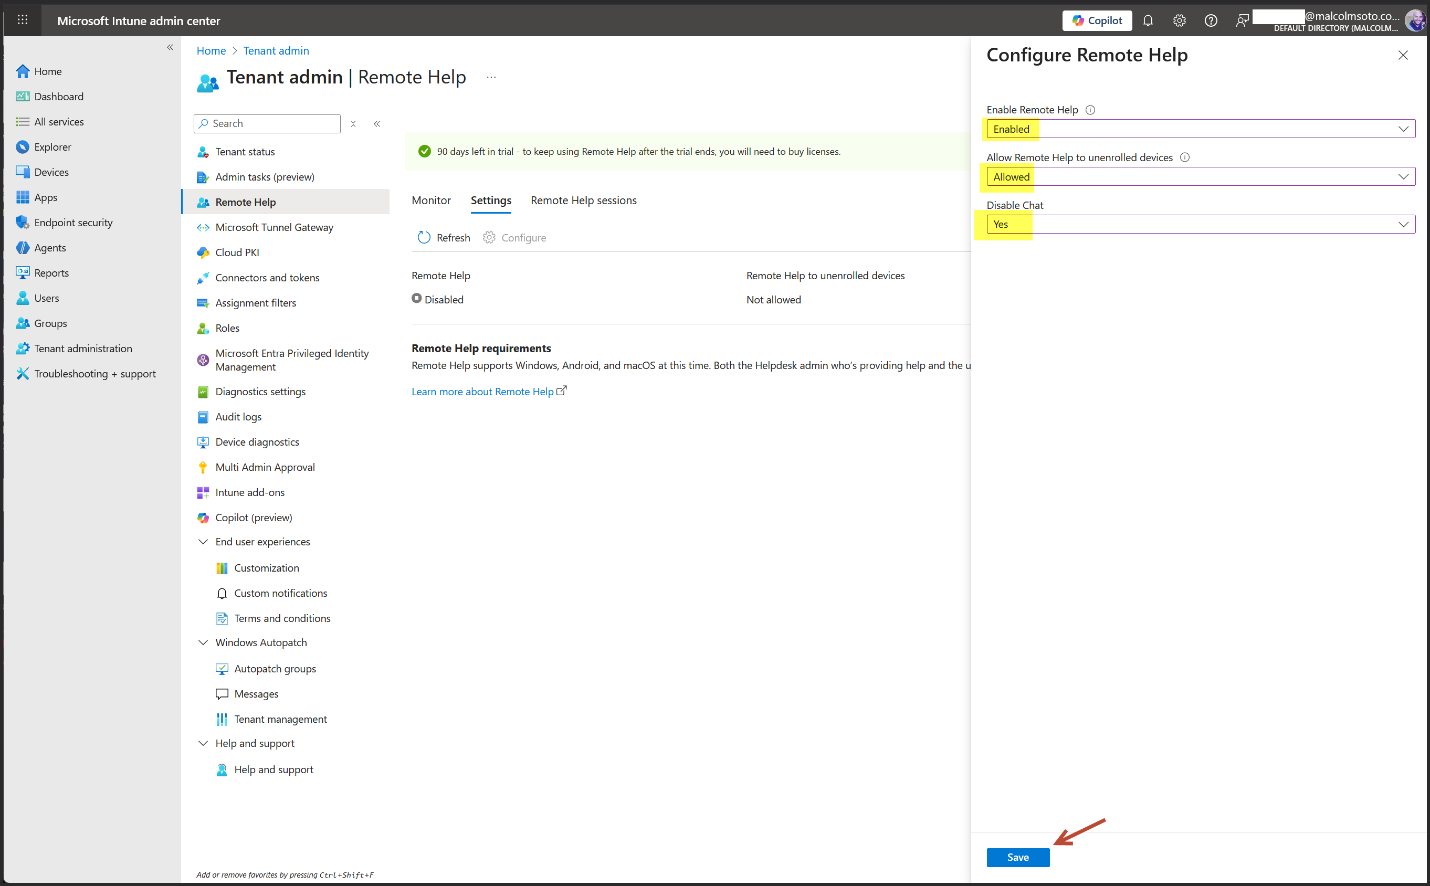Screen dimensions: 1430x886
Task: Clear the search box with X
Action: tap(353, 124)
